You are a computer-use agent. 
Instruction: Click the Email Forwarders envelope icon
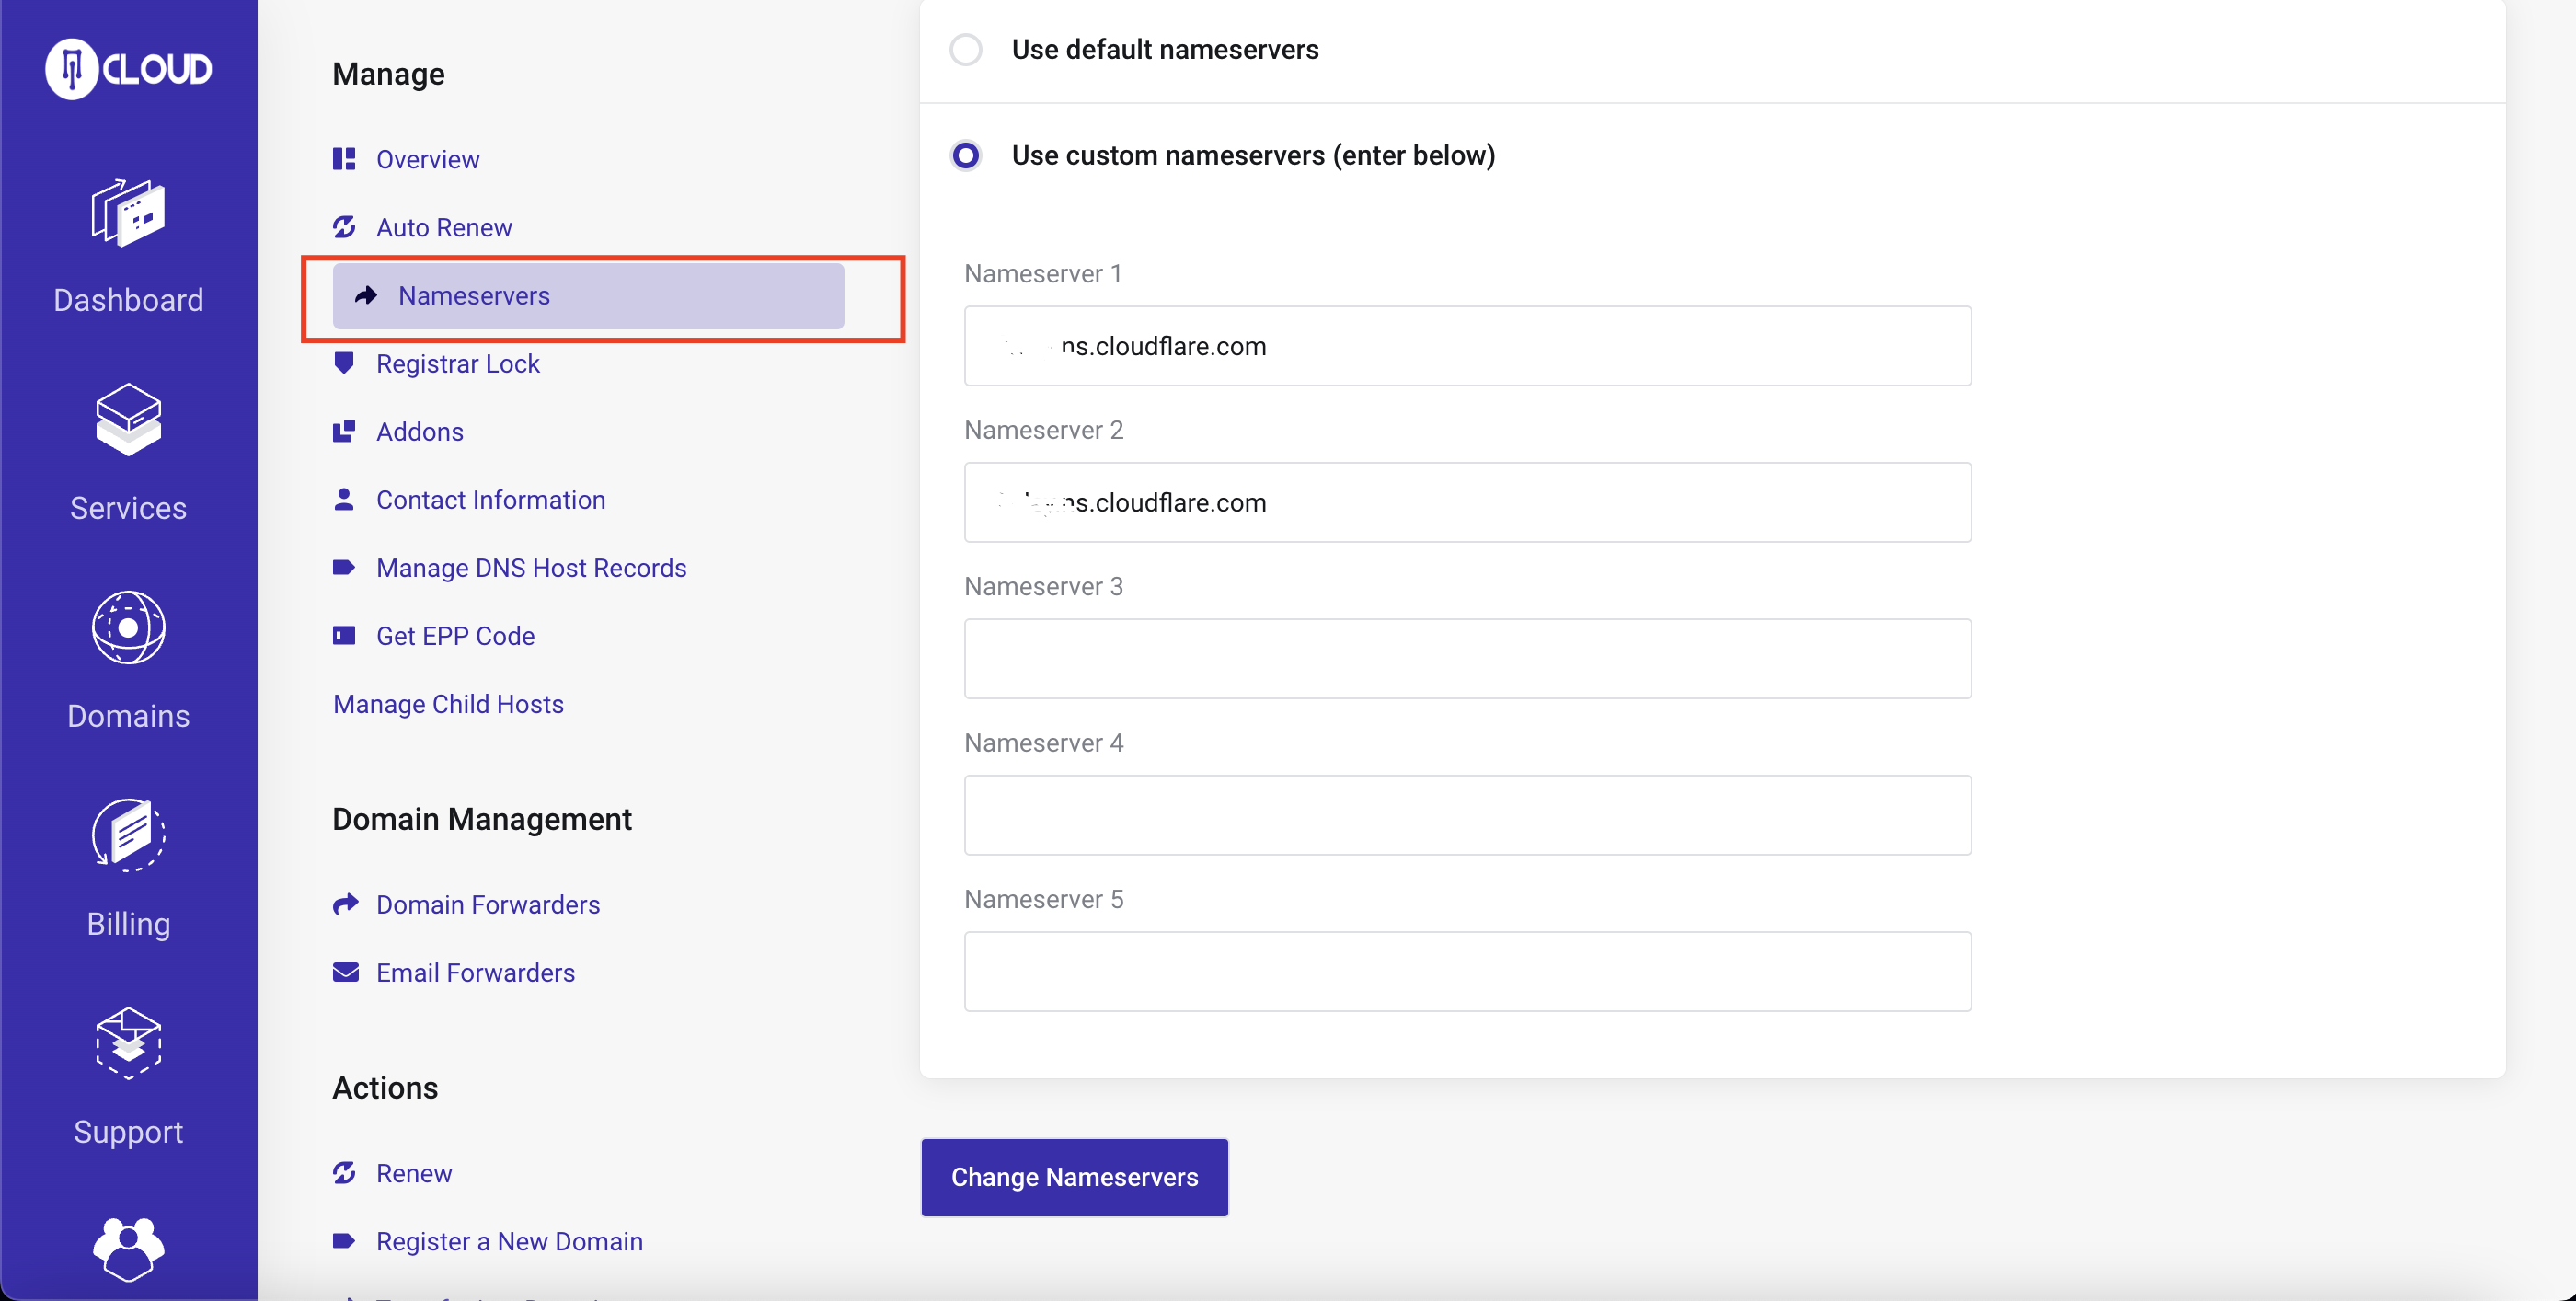tap(345, 972)
